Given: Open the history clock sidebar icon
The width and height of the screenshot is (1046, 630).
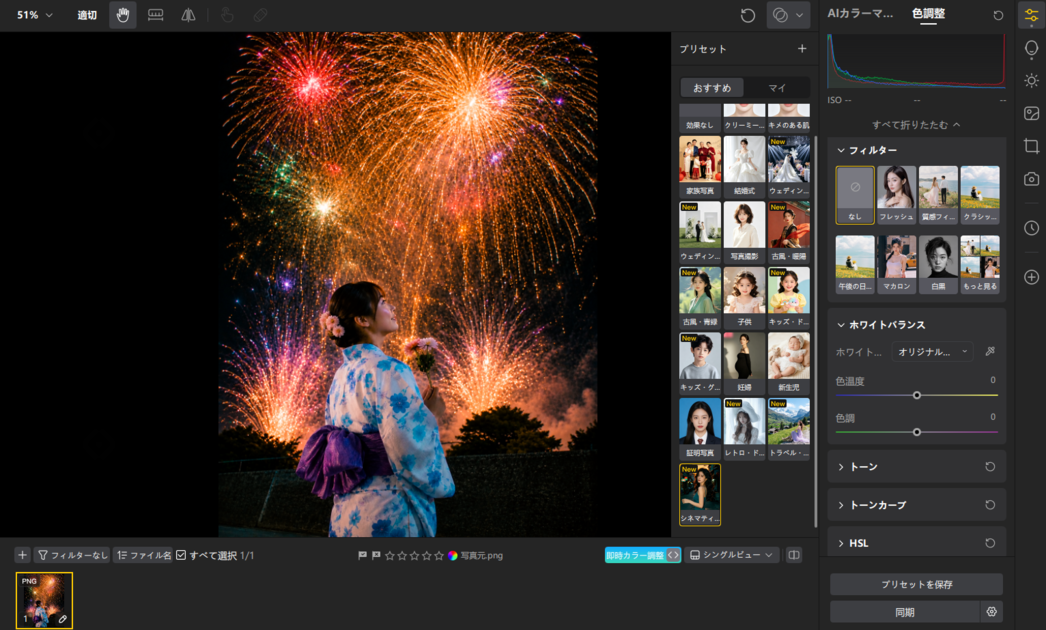Looking at the screenshot, I should (x=1031, y=228).
